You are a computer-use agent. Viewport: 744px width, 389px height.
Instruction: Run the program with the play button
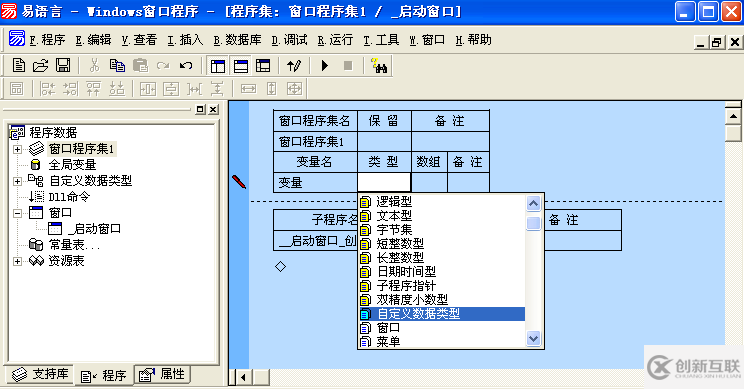click(x=325, y=65)
